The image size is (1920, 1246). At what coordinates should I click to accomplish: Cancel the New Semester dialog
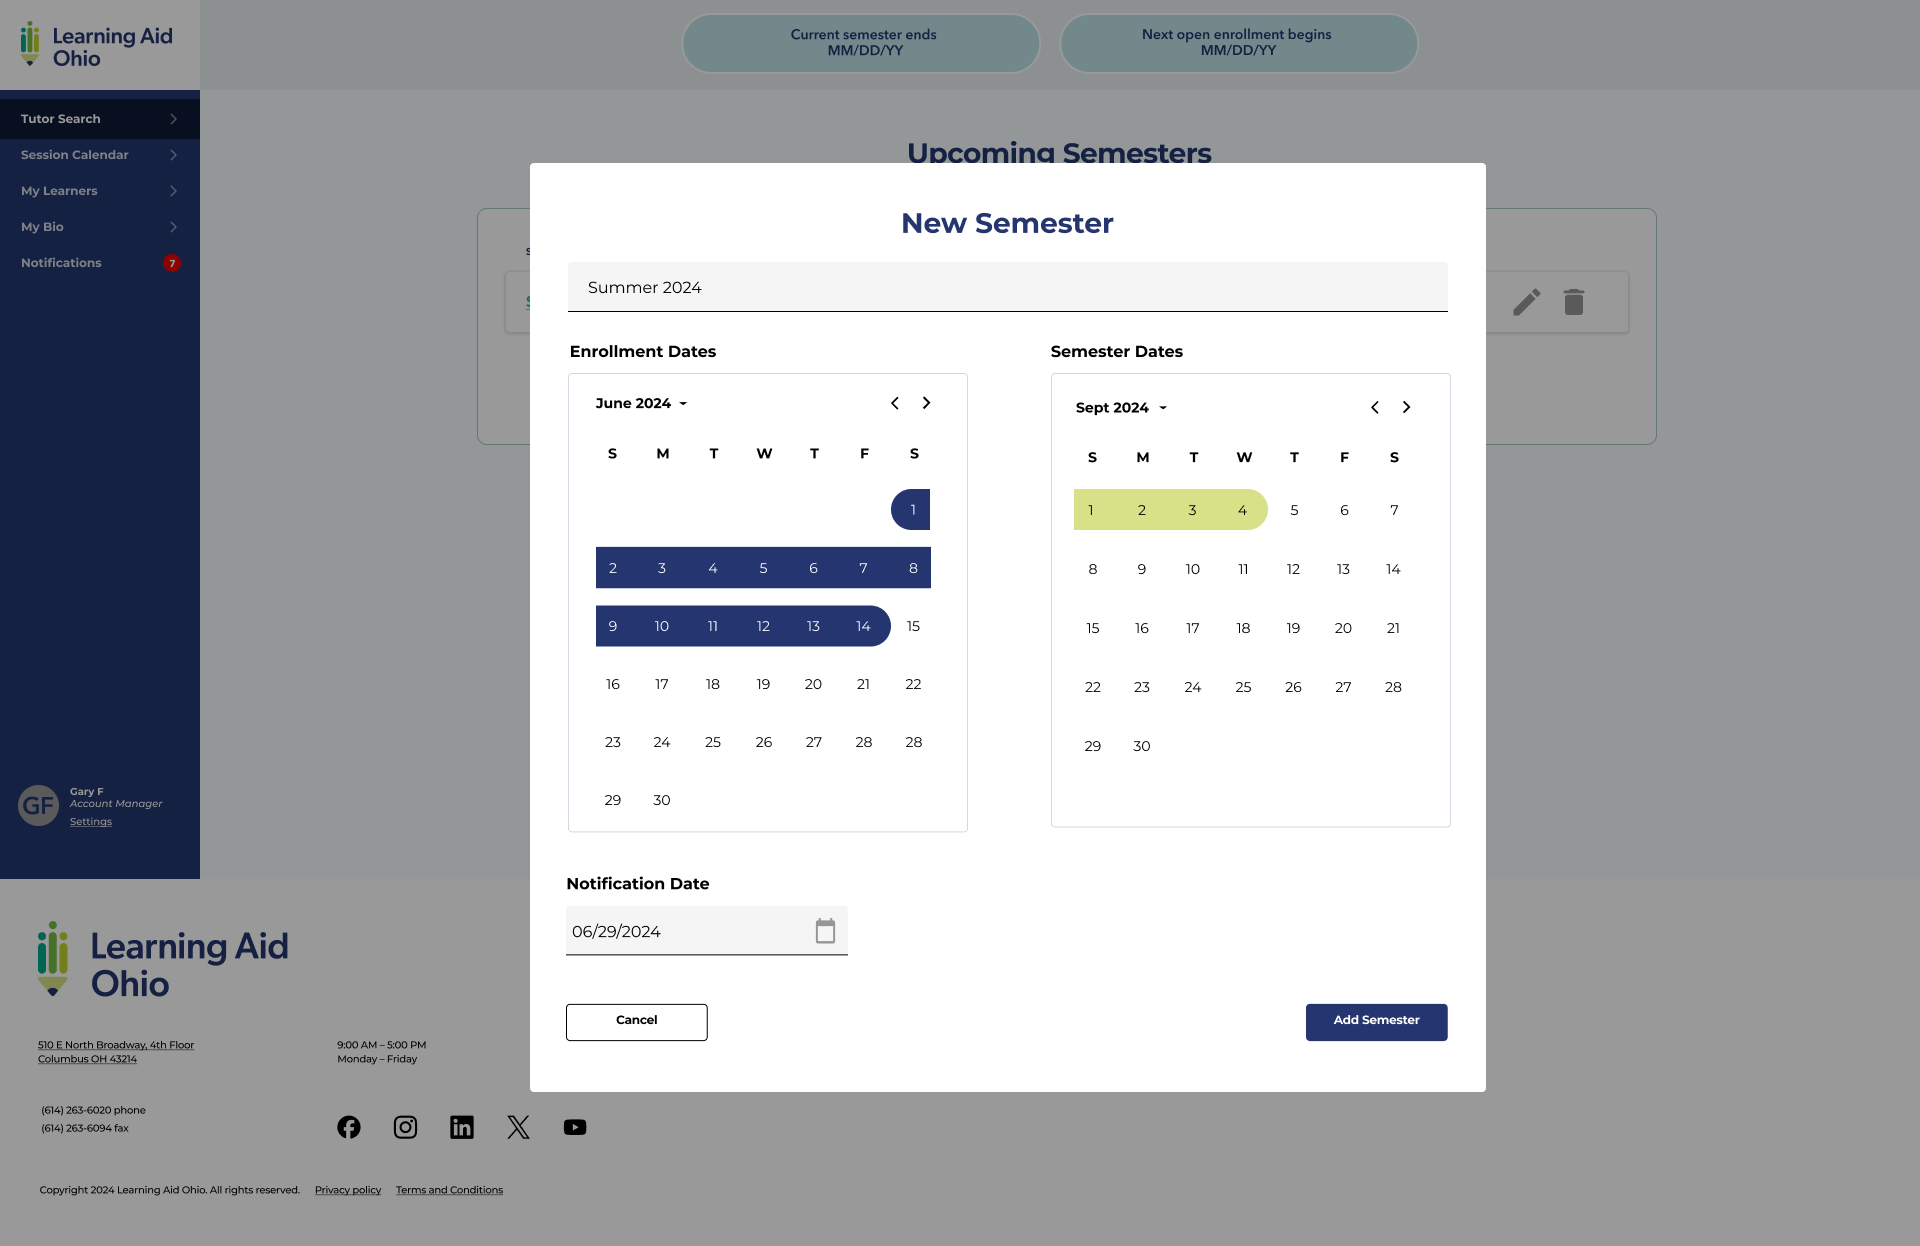(x=636, y=1021)
